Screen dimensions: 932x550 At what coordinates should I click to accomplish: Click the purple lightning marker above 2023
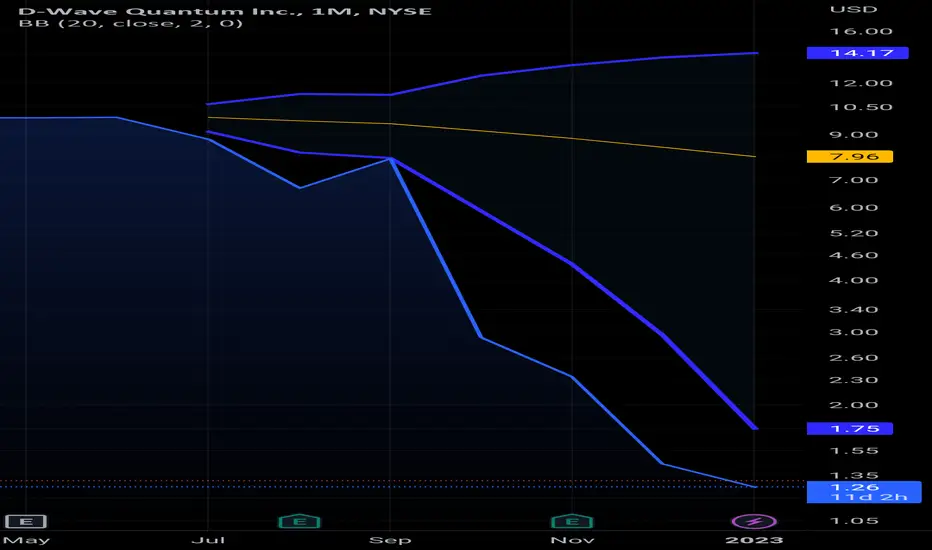click(x=754, y=521)
